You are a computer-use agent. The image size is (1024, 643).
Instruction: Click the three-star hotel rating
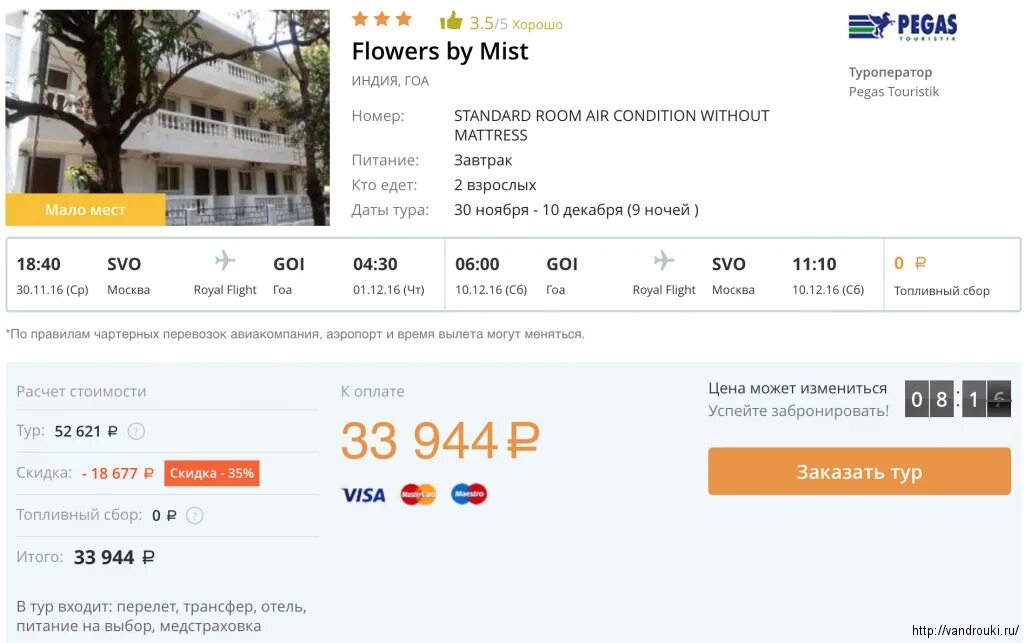point(381,19)
